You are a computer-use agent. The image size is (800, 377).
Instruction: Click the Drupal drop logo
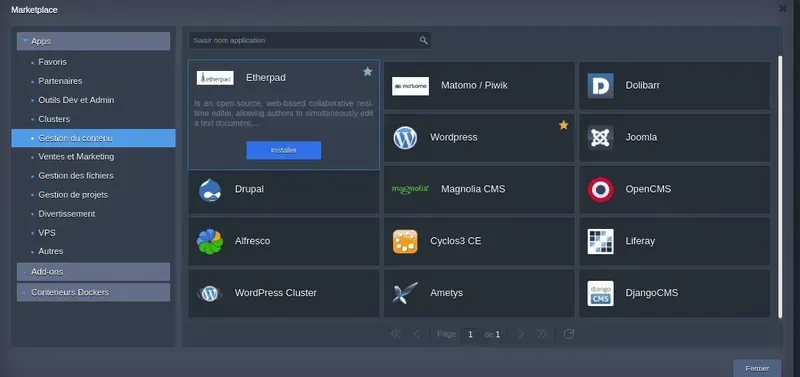tap(210, 190)
